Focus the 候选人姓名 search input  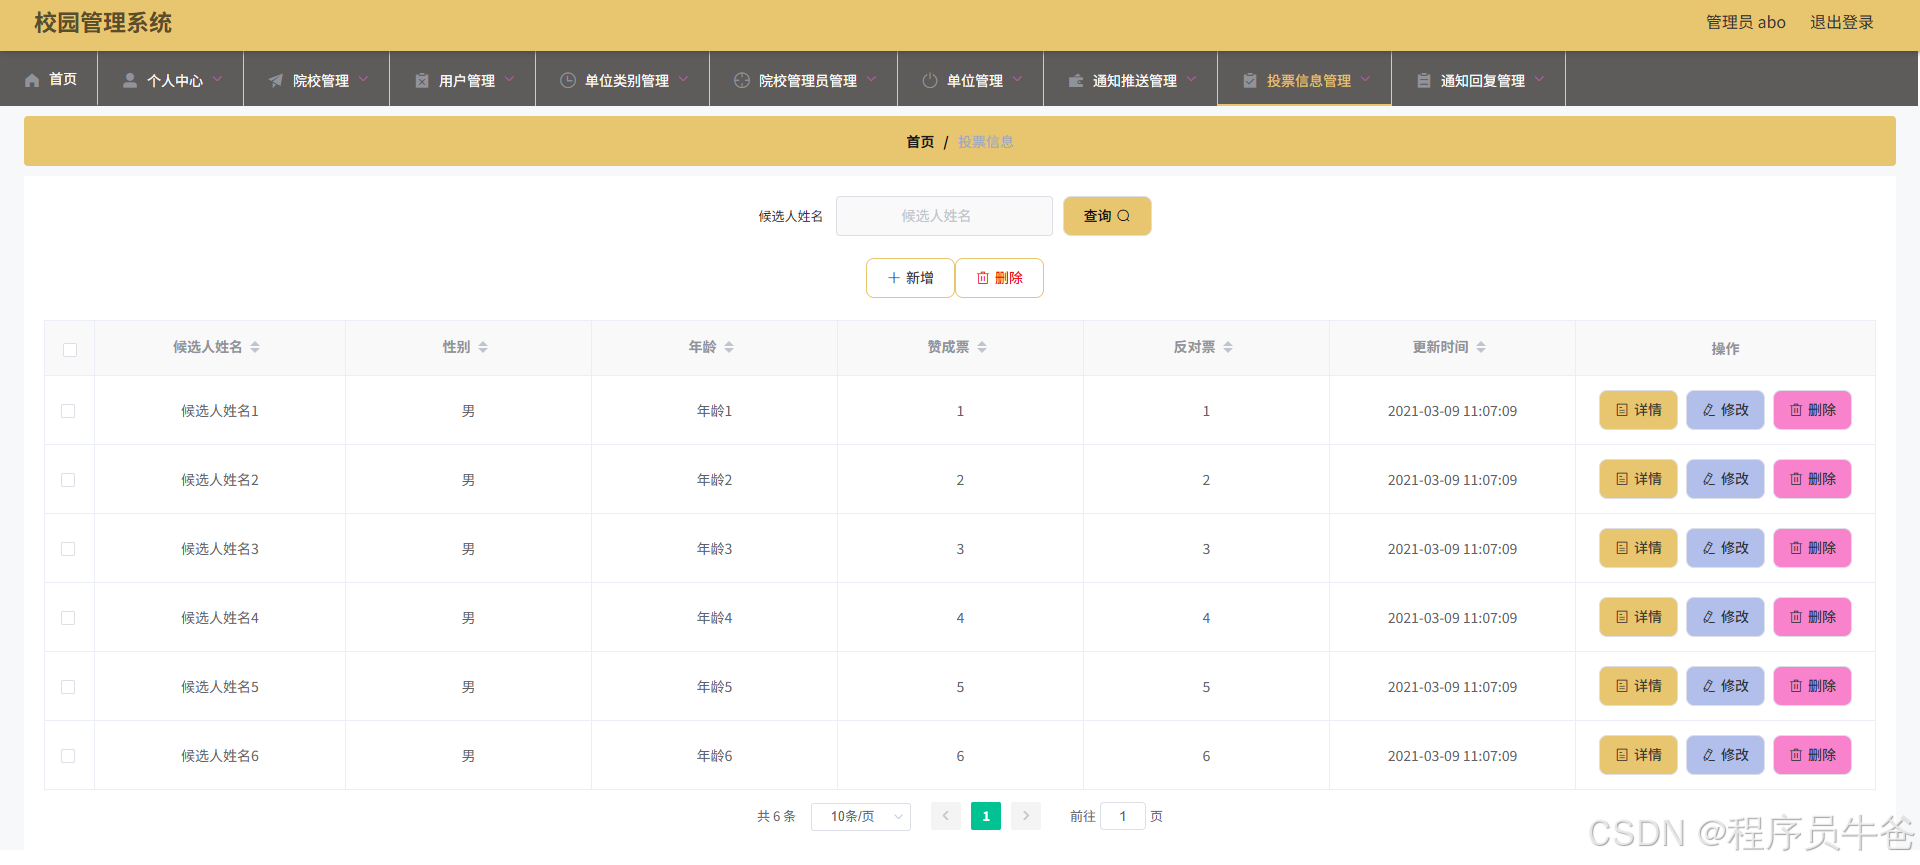coord(944,216)
